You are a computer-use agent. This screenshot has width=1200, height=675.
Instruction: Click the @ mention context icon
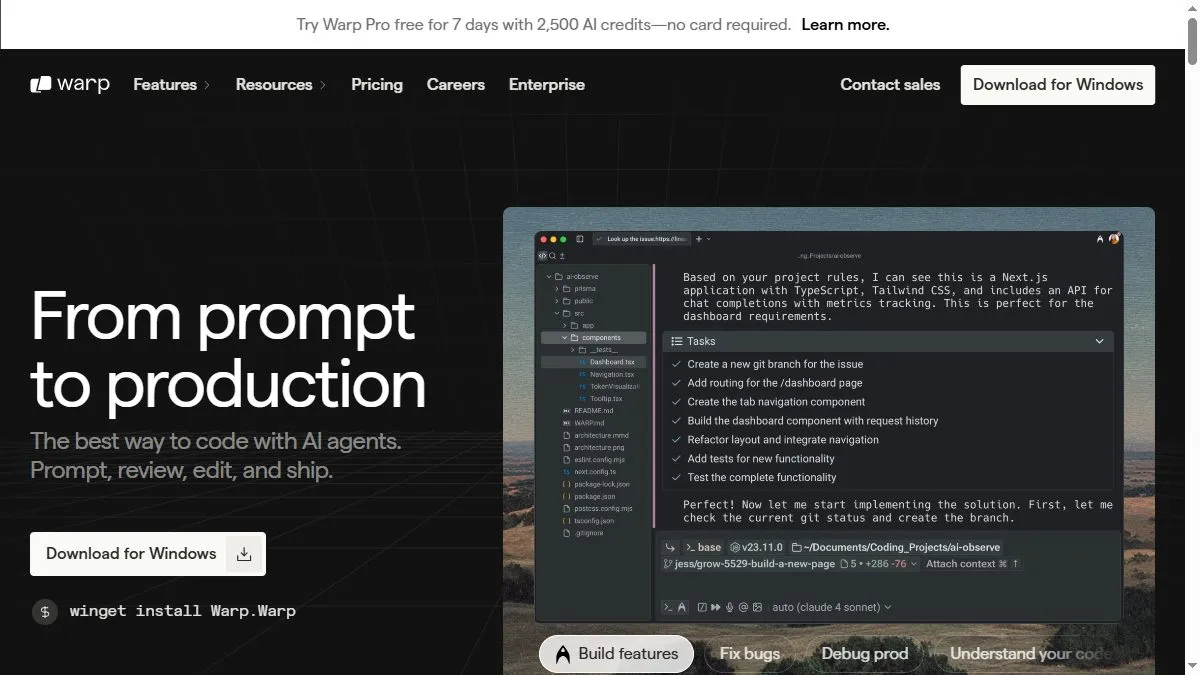(x=743, y=607)
